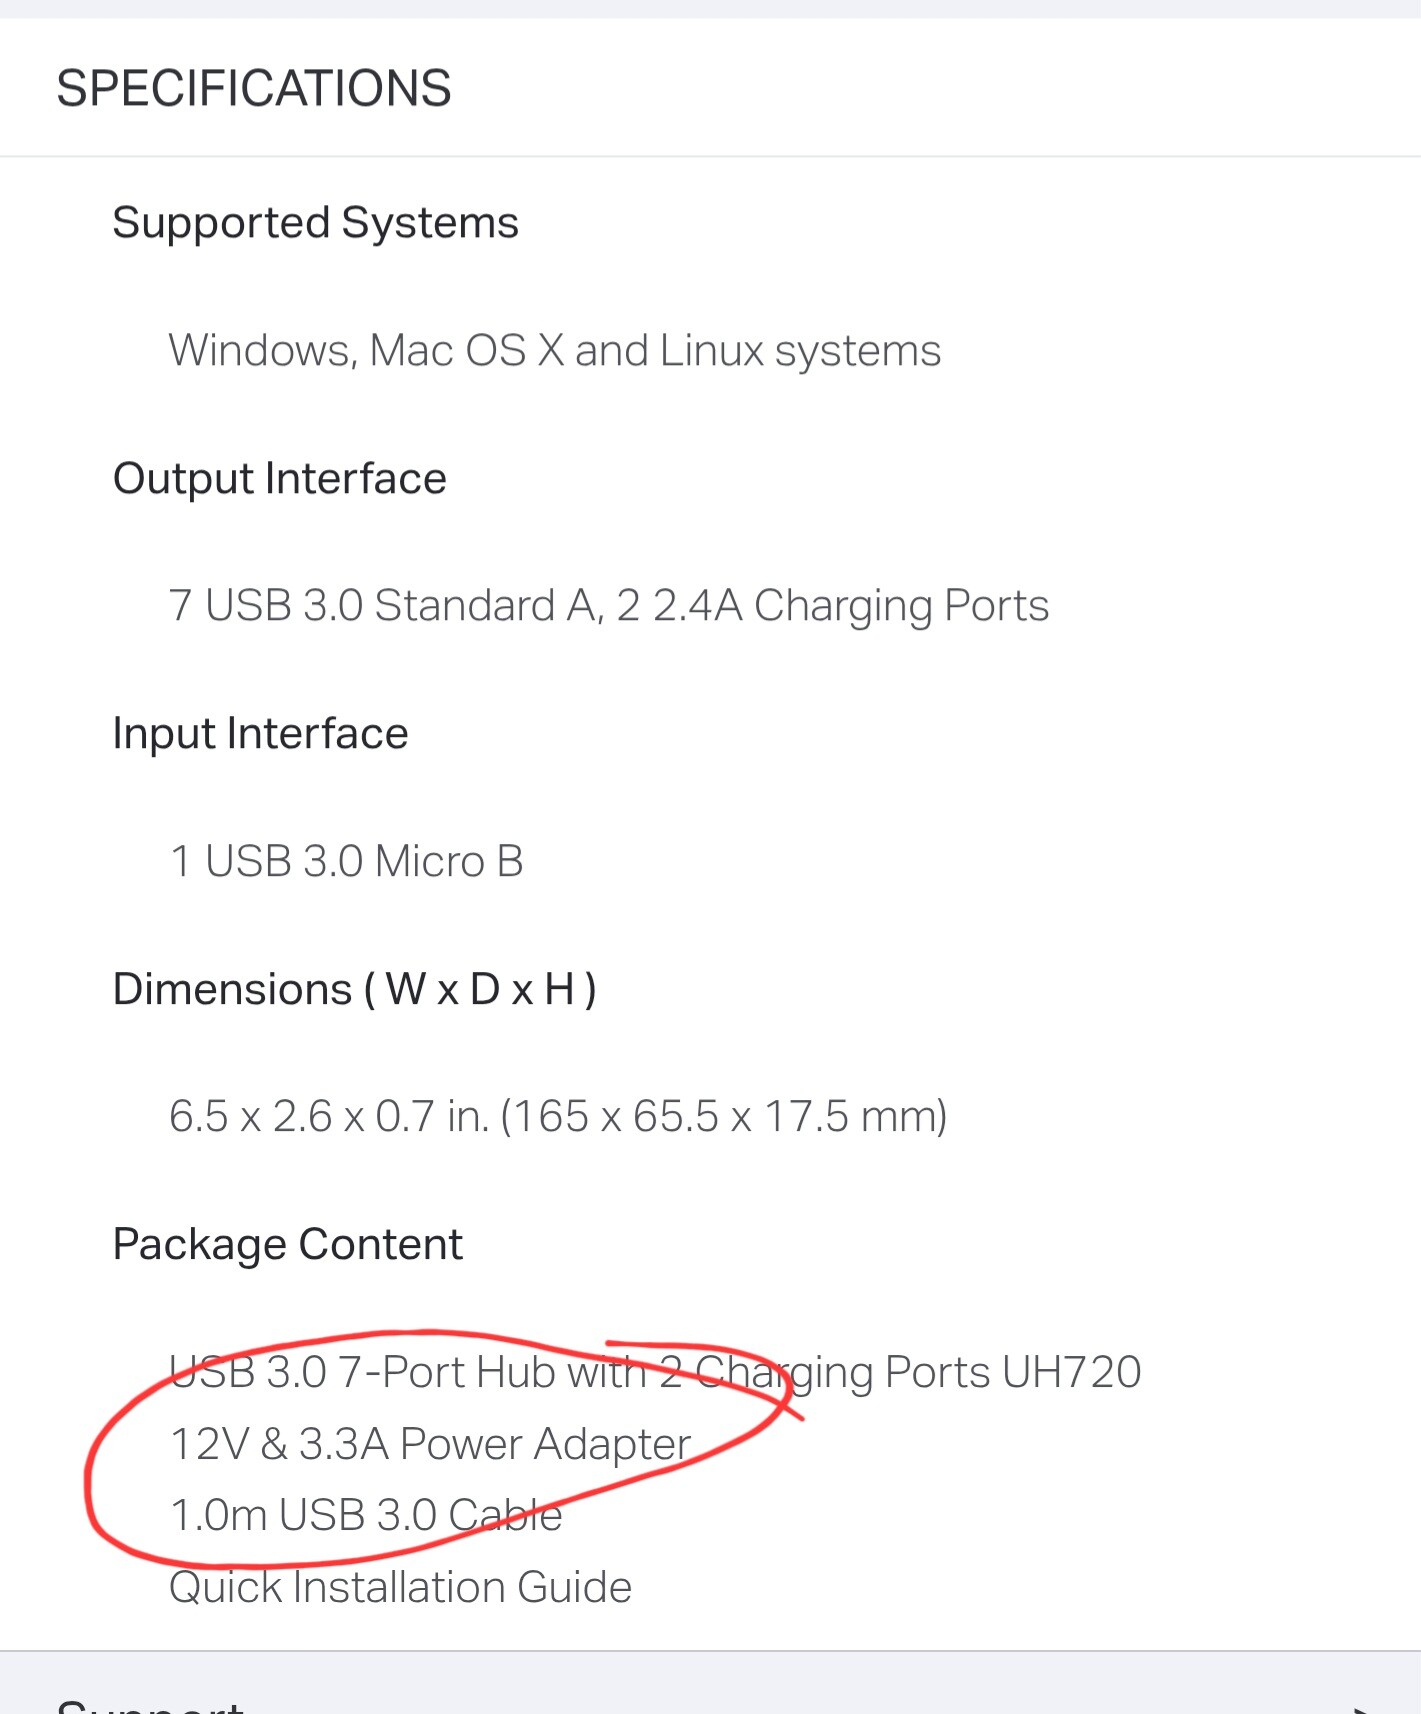
Task: Open the partially visible Support section
Action: pos(150,1704)
